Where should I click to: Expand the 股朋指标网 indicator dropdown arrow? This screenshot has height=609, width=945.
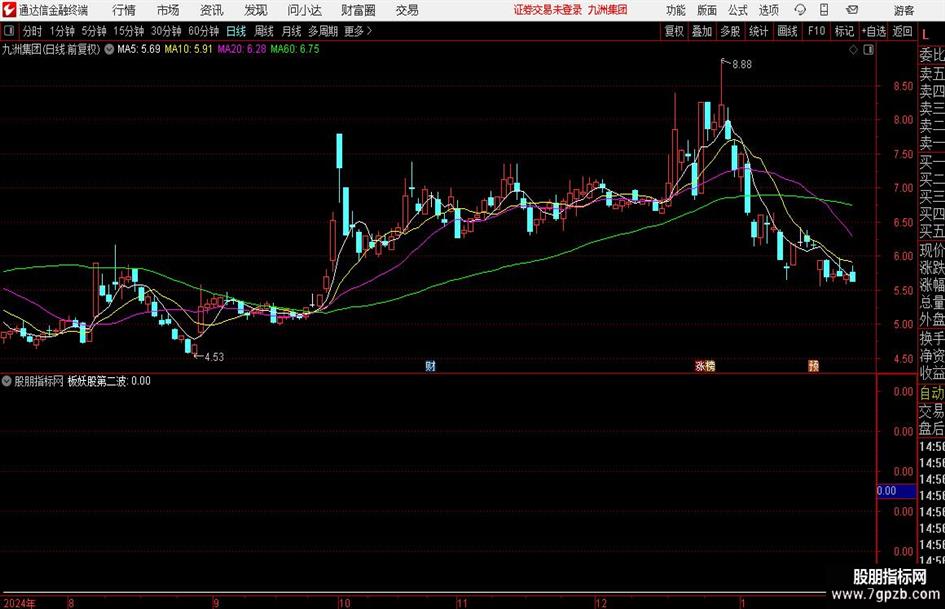[7, 381]
